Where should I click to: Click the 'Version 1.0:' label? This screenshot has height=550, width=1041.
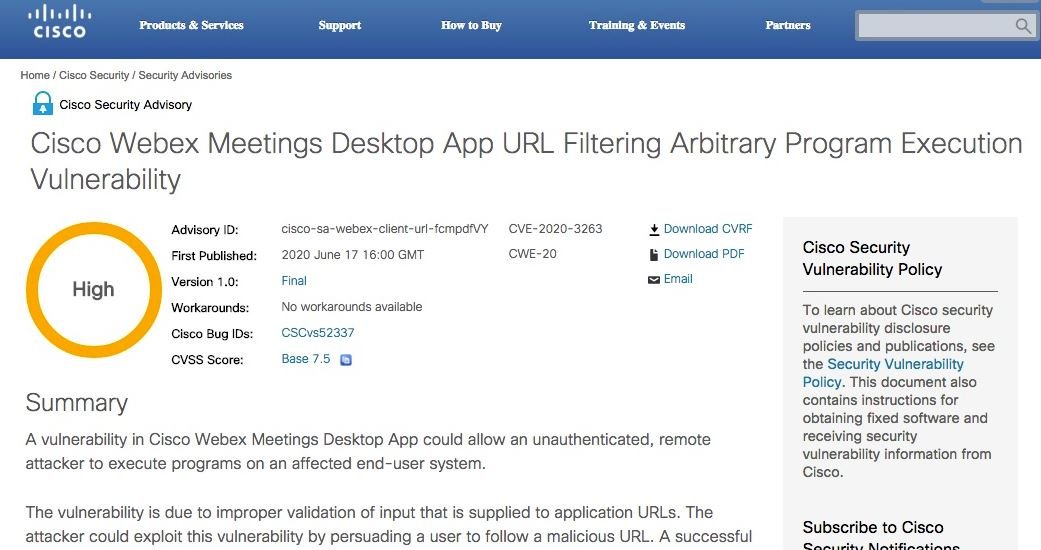(x=204, y=282)
